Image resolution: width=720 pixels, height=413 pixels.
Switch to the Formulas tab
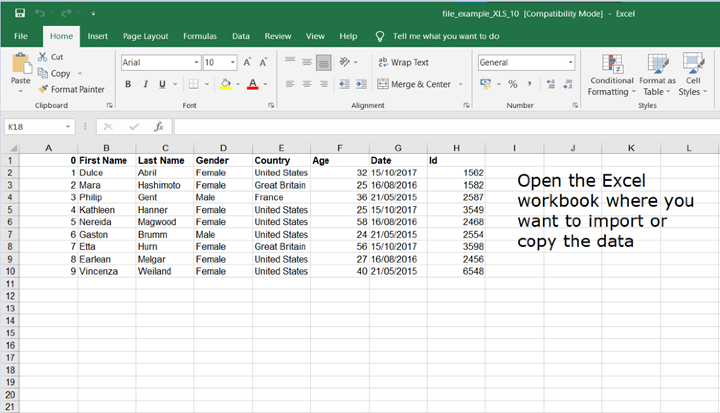pos(199,36)
